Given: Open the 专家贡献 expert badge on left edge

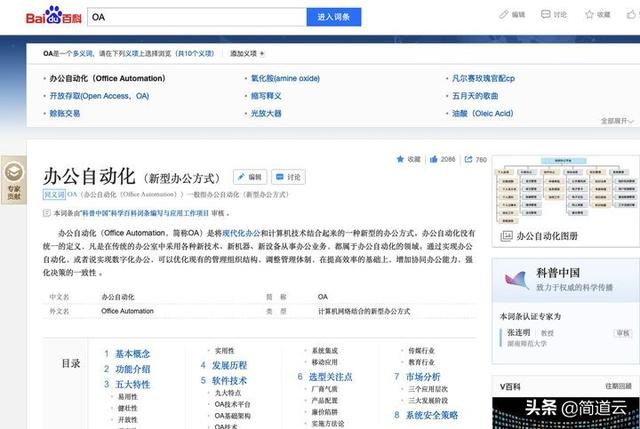Looking at the screenshot, I should coord(13,181).
